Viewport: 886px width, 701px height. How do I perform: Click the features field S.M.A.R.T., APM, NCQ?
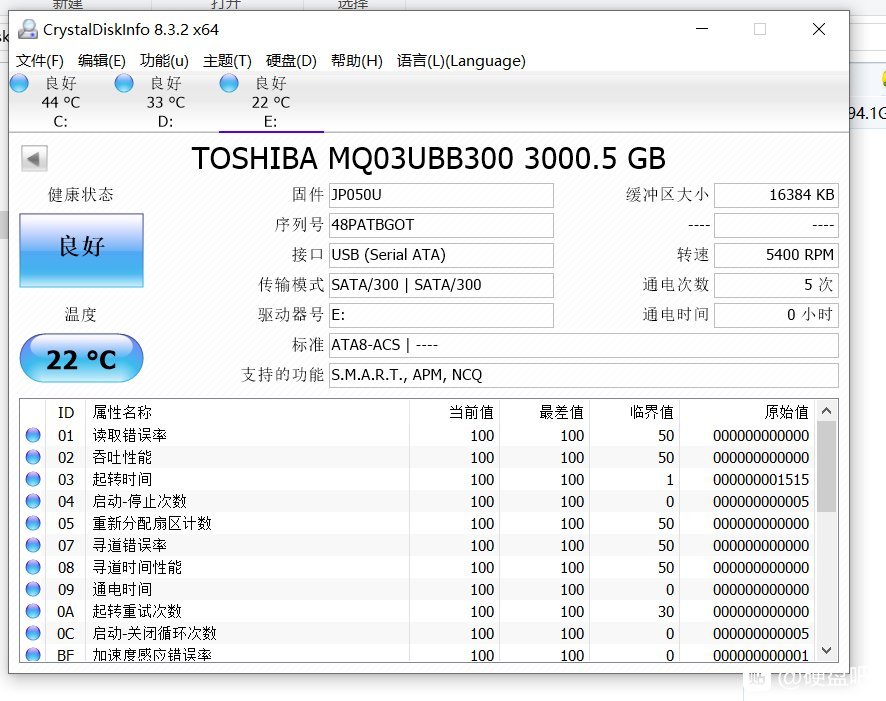tap(584, 375)
